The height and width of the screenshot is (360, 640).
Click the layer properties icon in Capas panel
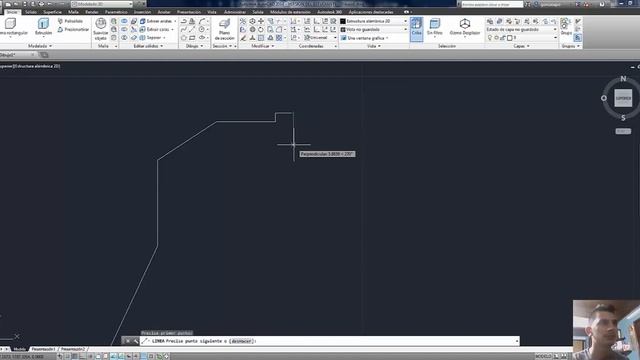click(490, 21)
